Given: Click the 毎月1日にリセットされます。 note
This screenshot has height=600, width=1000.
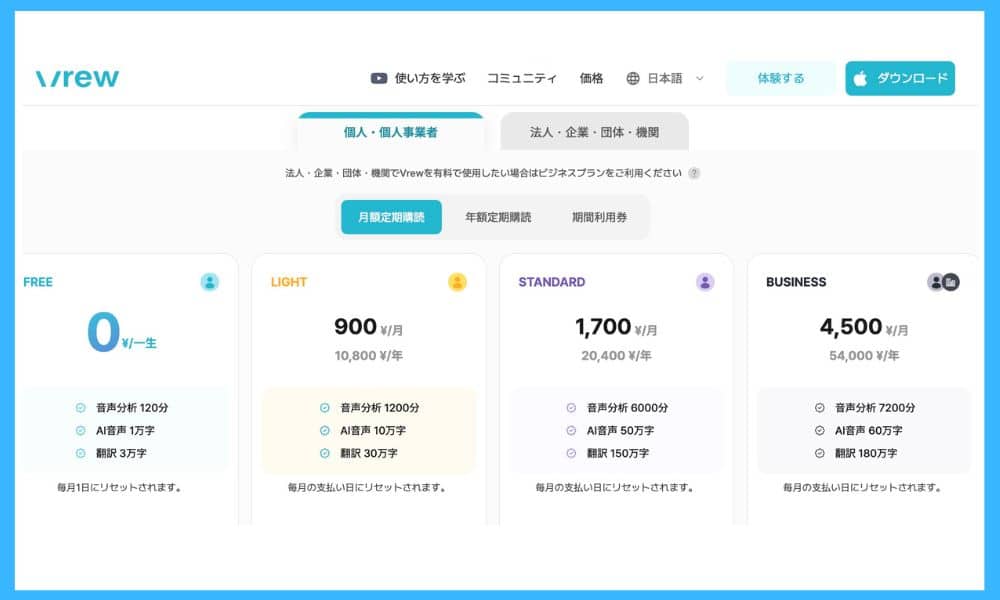Looking at the screenshot, I should pos(119,488).
